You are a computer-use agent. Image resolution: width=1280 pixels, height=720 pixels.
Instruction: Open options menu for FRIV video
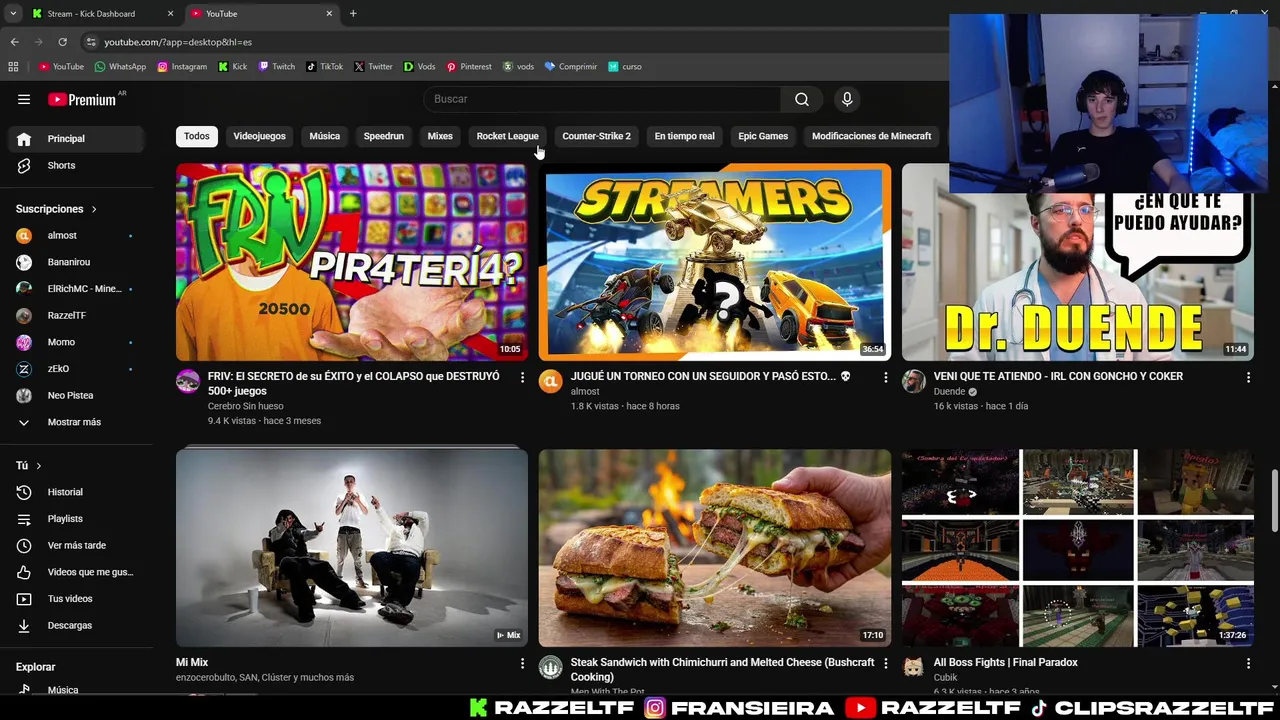522,377
